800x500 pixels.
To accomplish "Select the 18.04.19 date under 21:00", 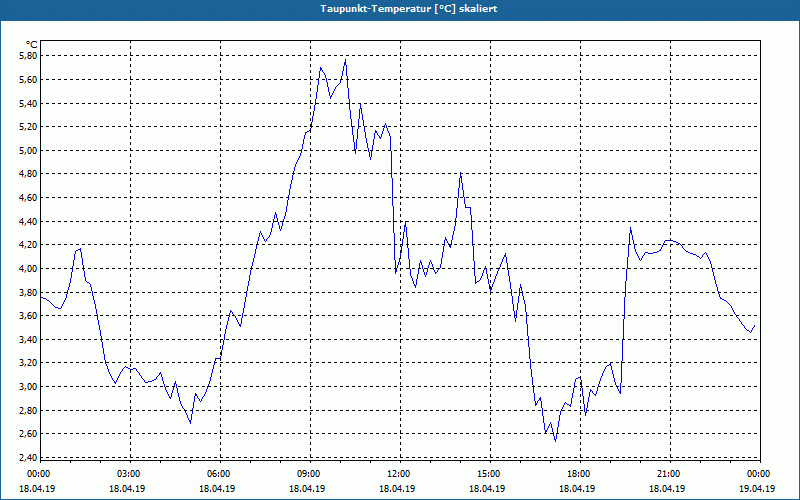I will click(667, 488).
